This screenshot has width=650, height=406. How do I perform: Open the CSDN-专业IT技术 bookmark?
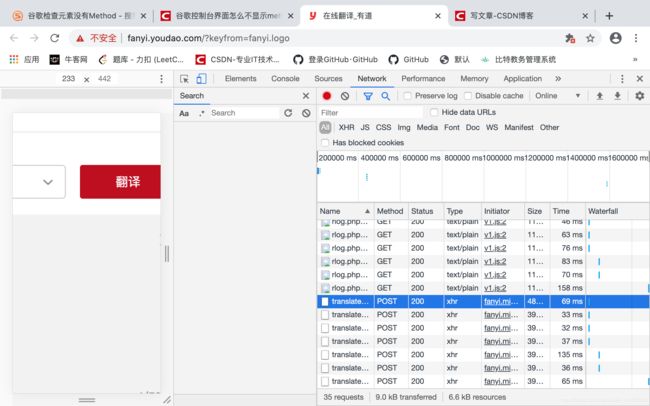(238, 59)
